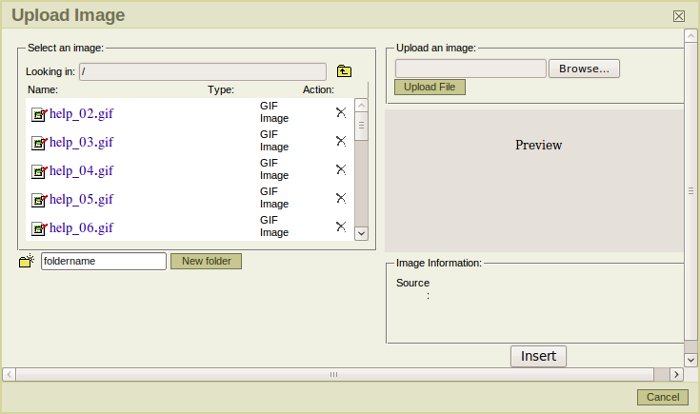The width and height of the screenshot is (700, 414).
Task: Close the Upload Image dialog
Action: click(x=679, y=16)
